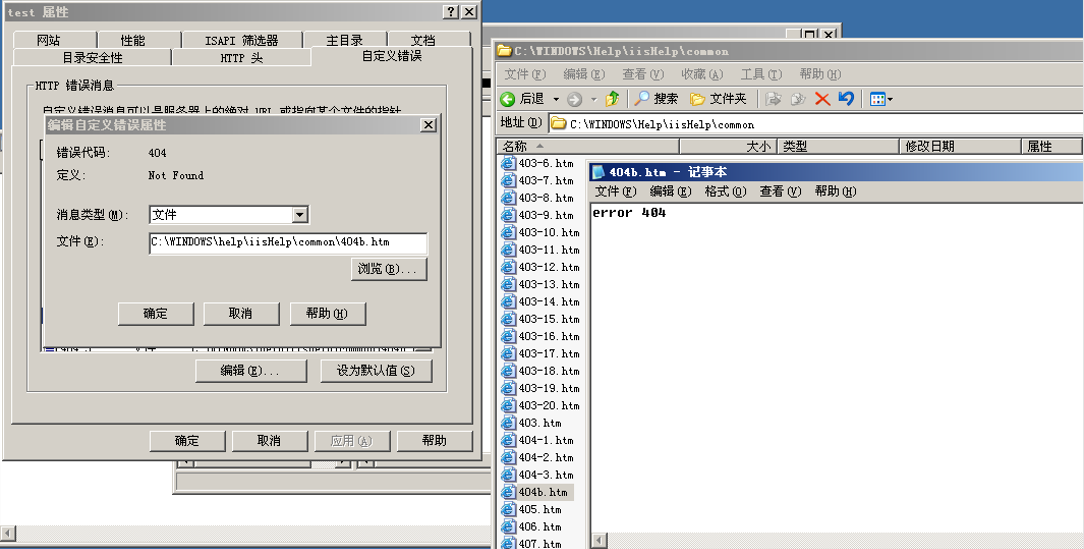Screen dimensions: 1084x549
Task: Open the Forward button history dropdown arrow
Action: (593, 100)
